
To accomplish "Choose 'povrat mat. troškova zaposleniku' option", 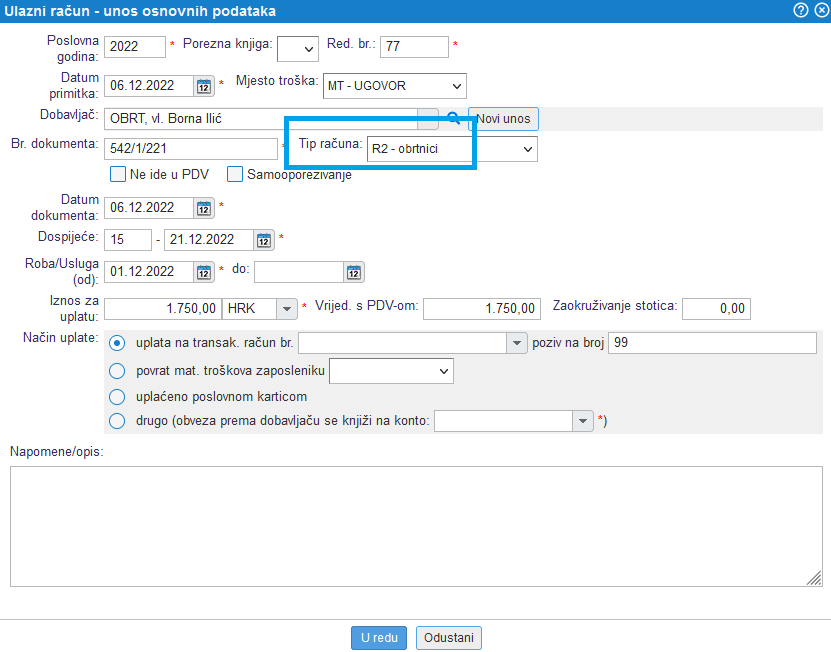I will 118,371.
